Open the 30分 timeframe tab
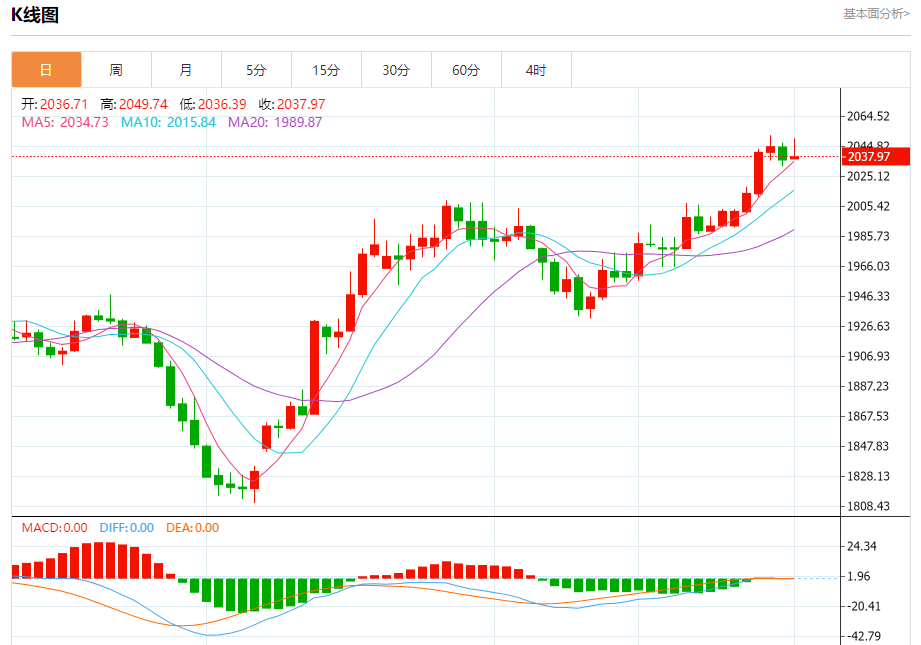Image resolution: width=921 pixels, height=645 pixels. point(396,70)
